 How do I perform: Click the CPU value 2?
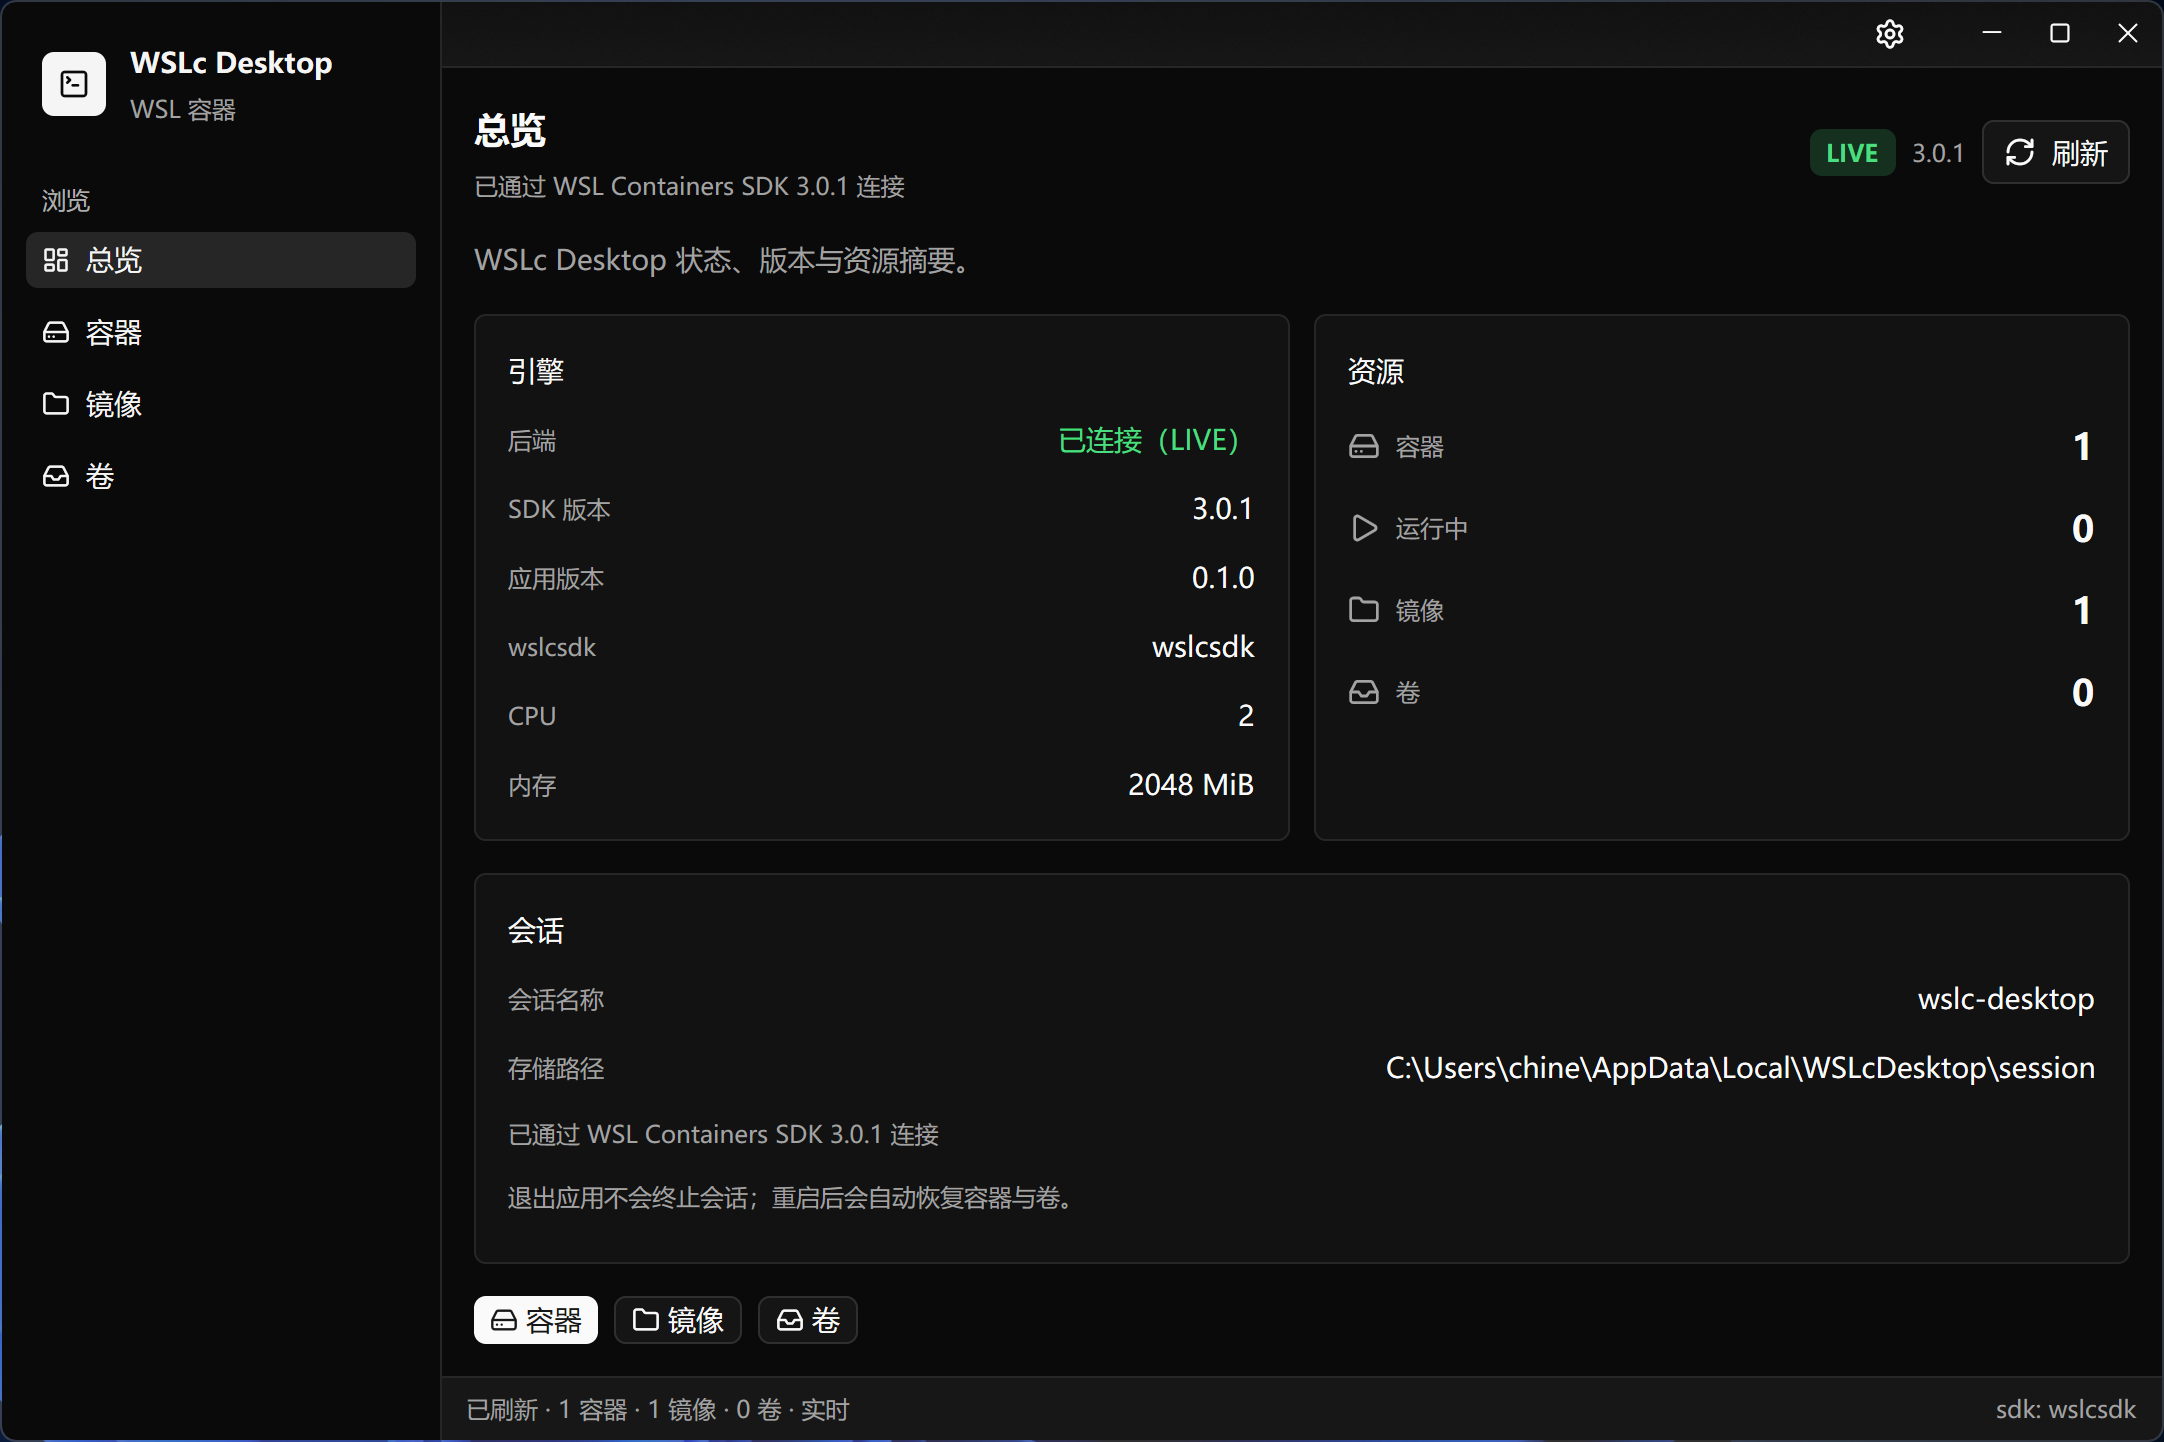point(1246,716)
